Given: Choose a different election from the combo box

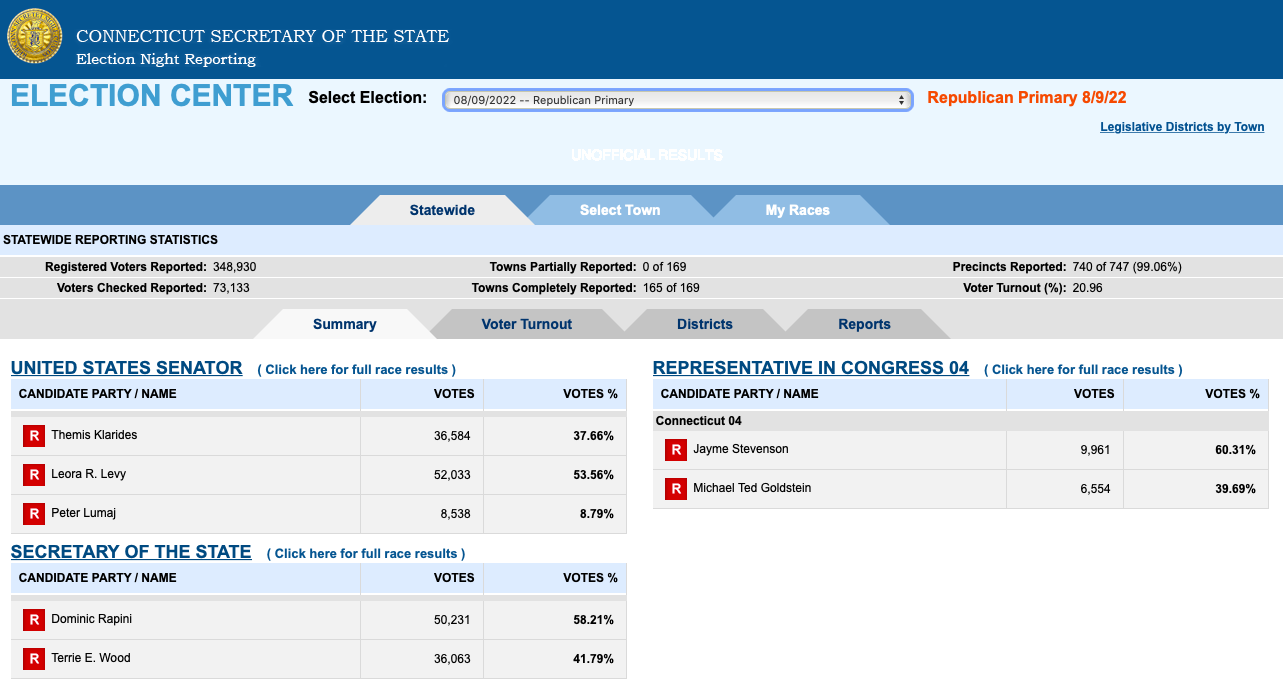Looking at the screenshot, I should tap(677, 100).
